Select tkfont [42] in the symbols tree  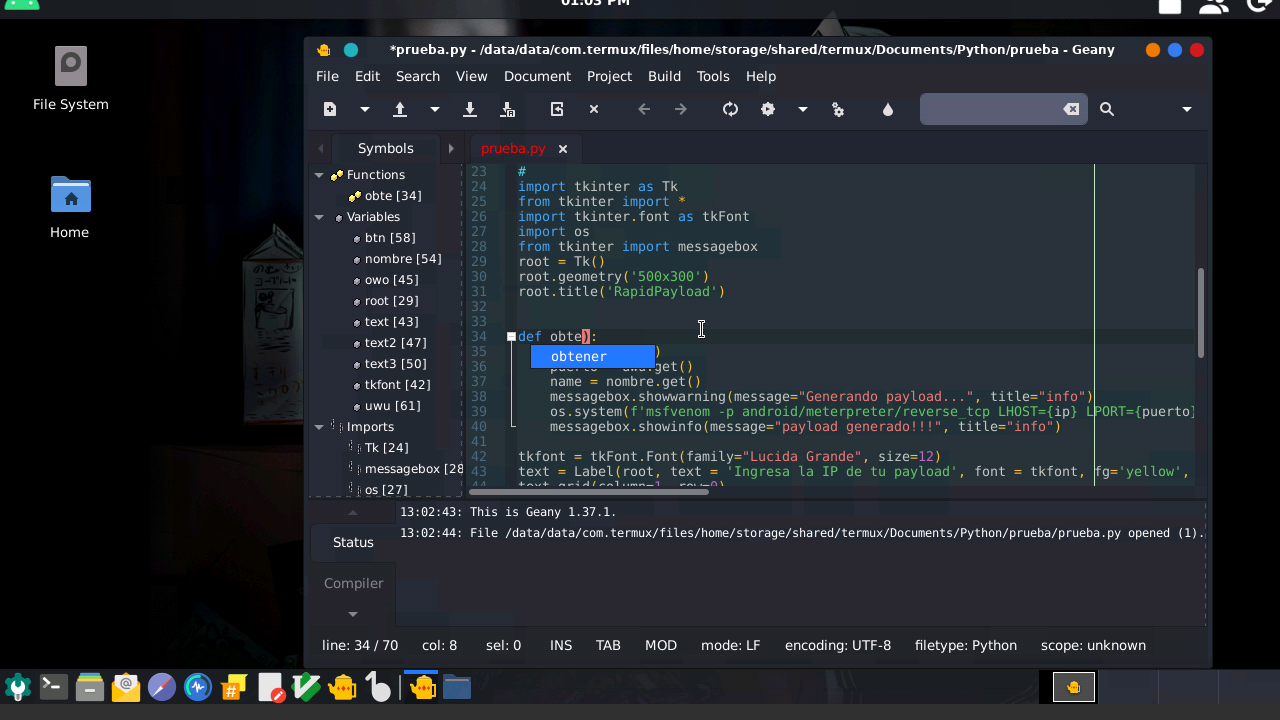[398, 385]
